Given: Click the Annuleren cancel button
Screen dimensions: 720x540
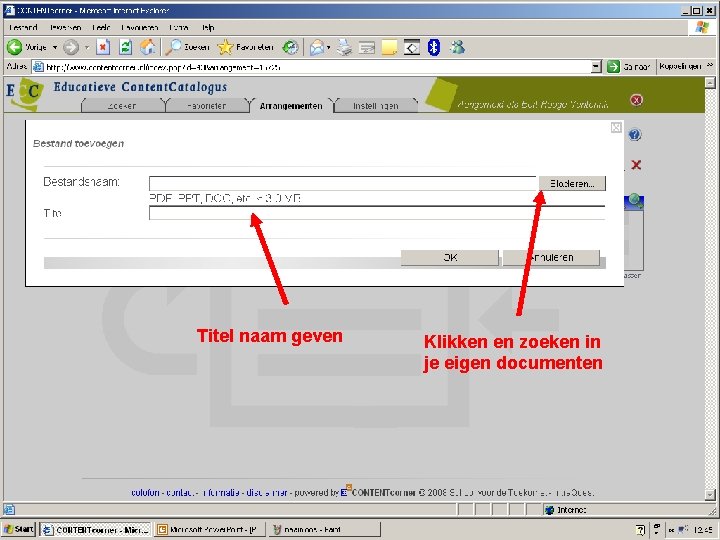Looking at the screenshot, I should pyautogui.click(x=551, y=258).
